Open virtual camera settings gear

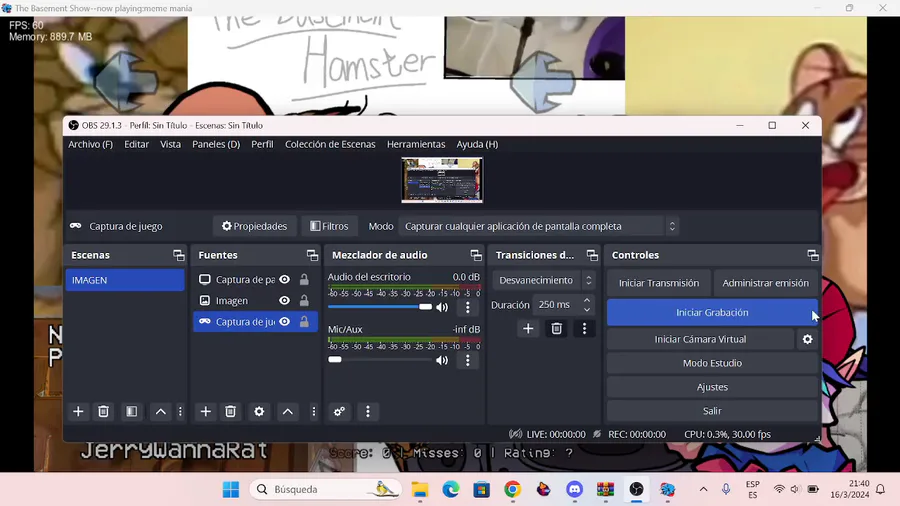[x=808, y=339]
